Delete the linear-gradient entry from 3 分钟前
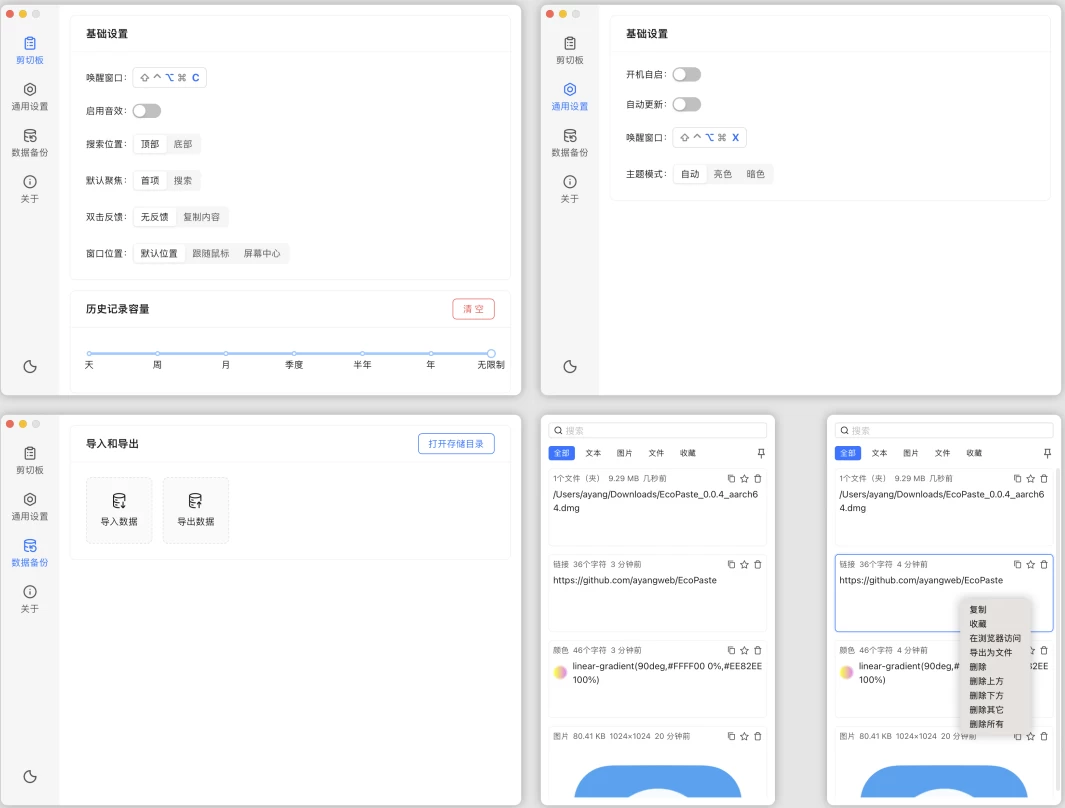1065x808 pixels. [757, 650]
